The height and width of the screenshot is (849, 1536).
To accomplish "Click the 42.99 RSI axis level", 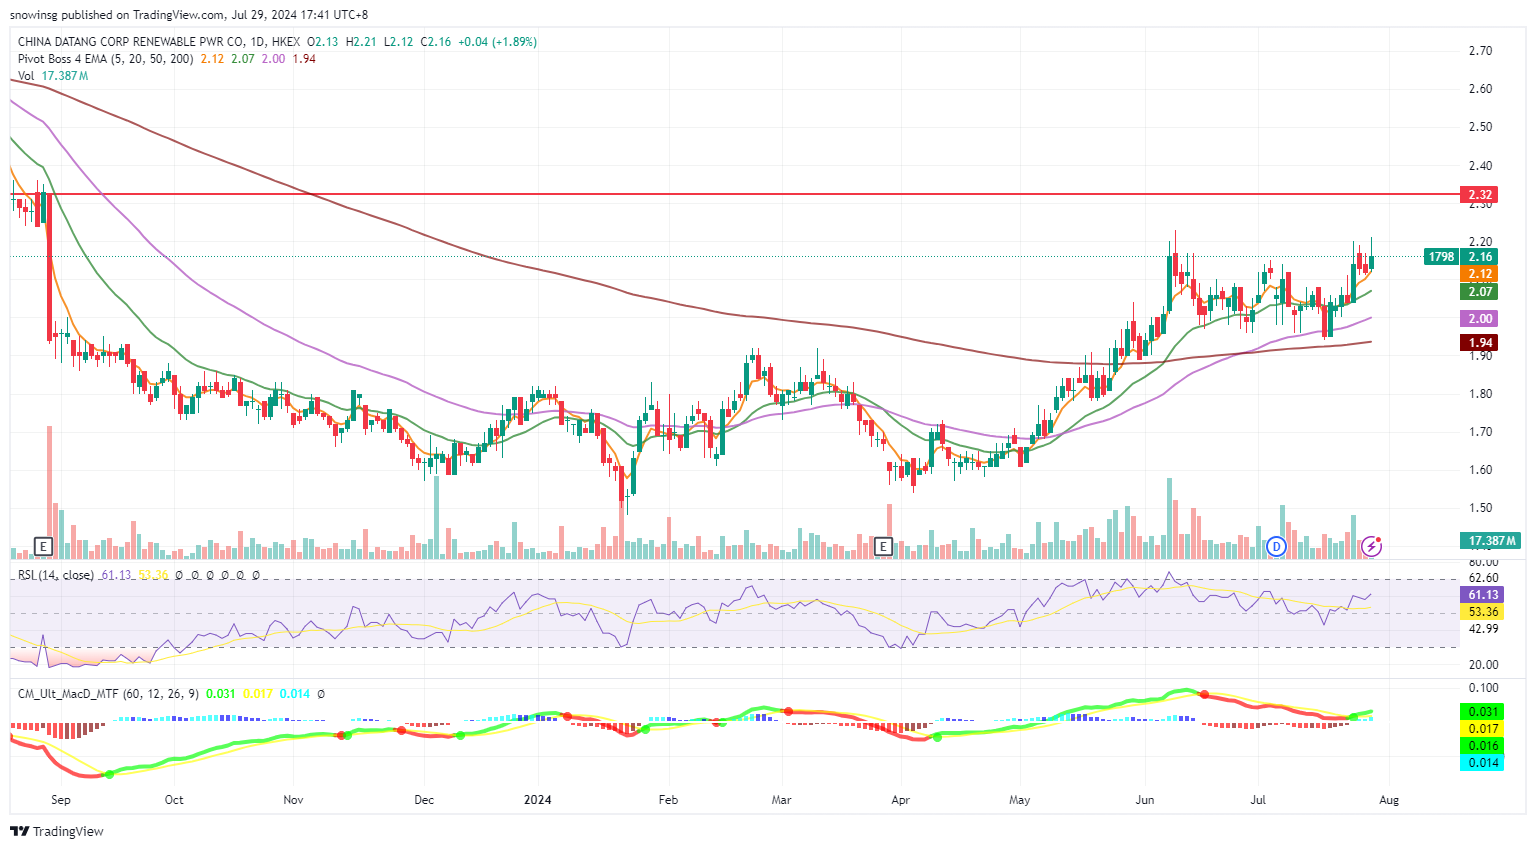I will 1484,629.
